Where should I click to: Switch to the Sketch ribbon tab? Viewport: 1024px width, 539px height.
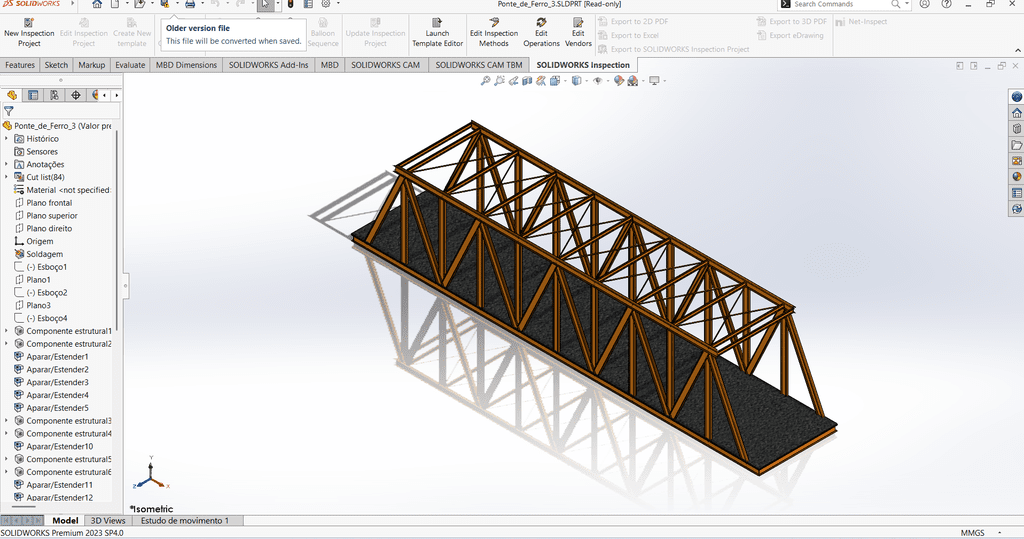(x=56, y=65)
